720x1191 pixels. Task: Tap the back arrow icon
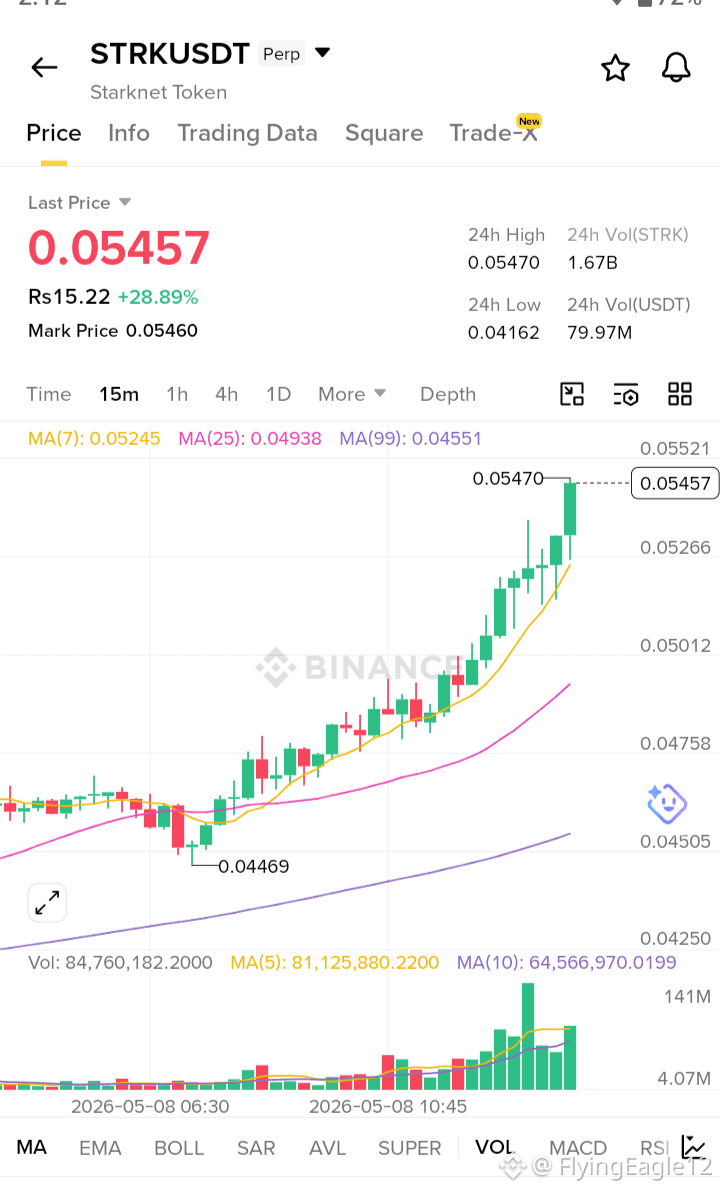tap(44, 68)
